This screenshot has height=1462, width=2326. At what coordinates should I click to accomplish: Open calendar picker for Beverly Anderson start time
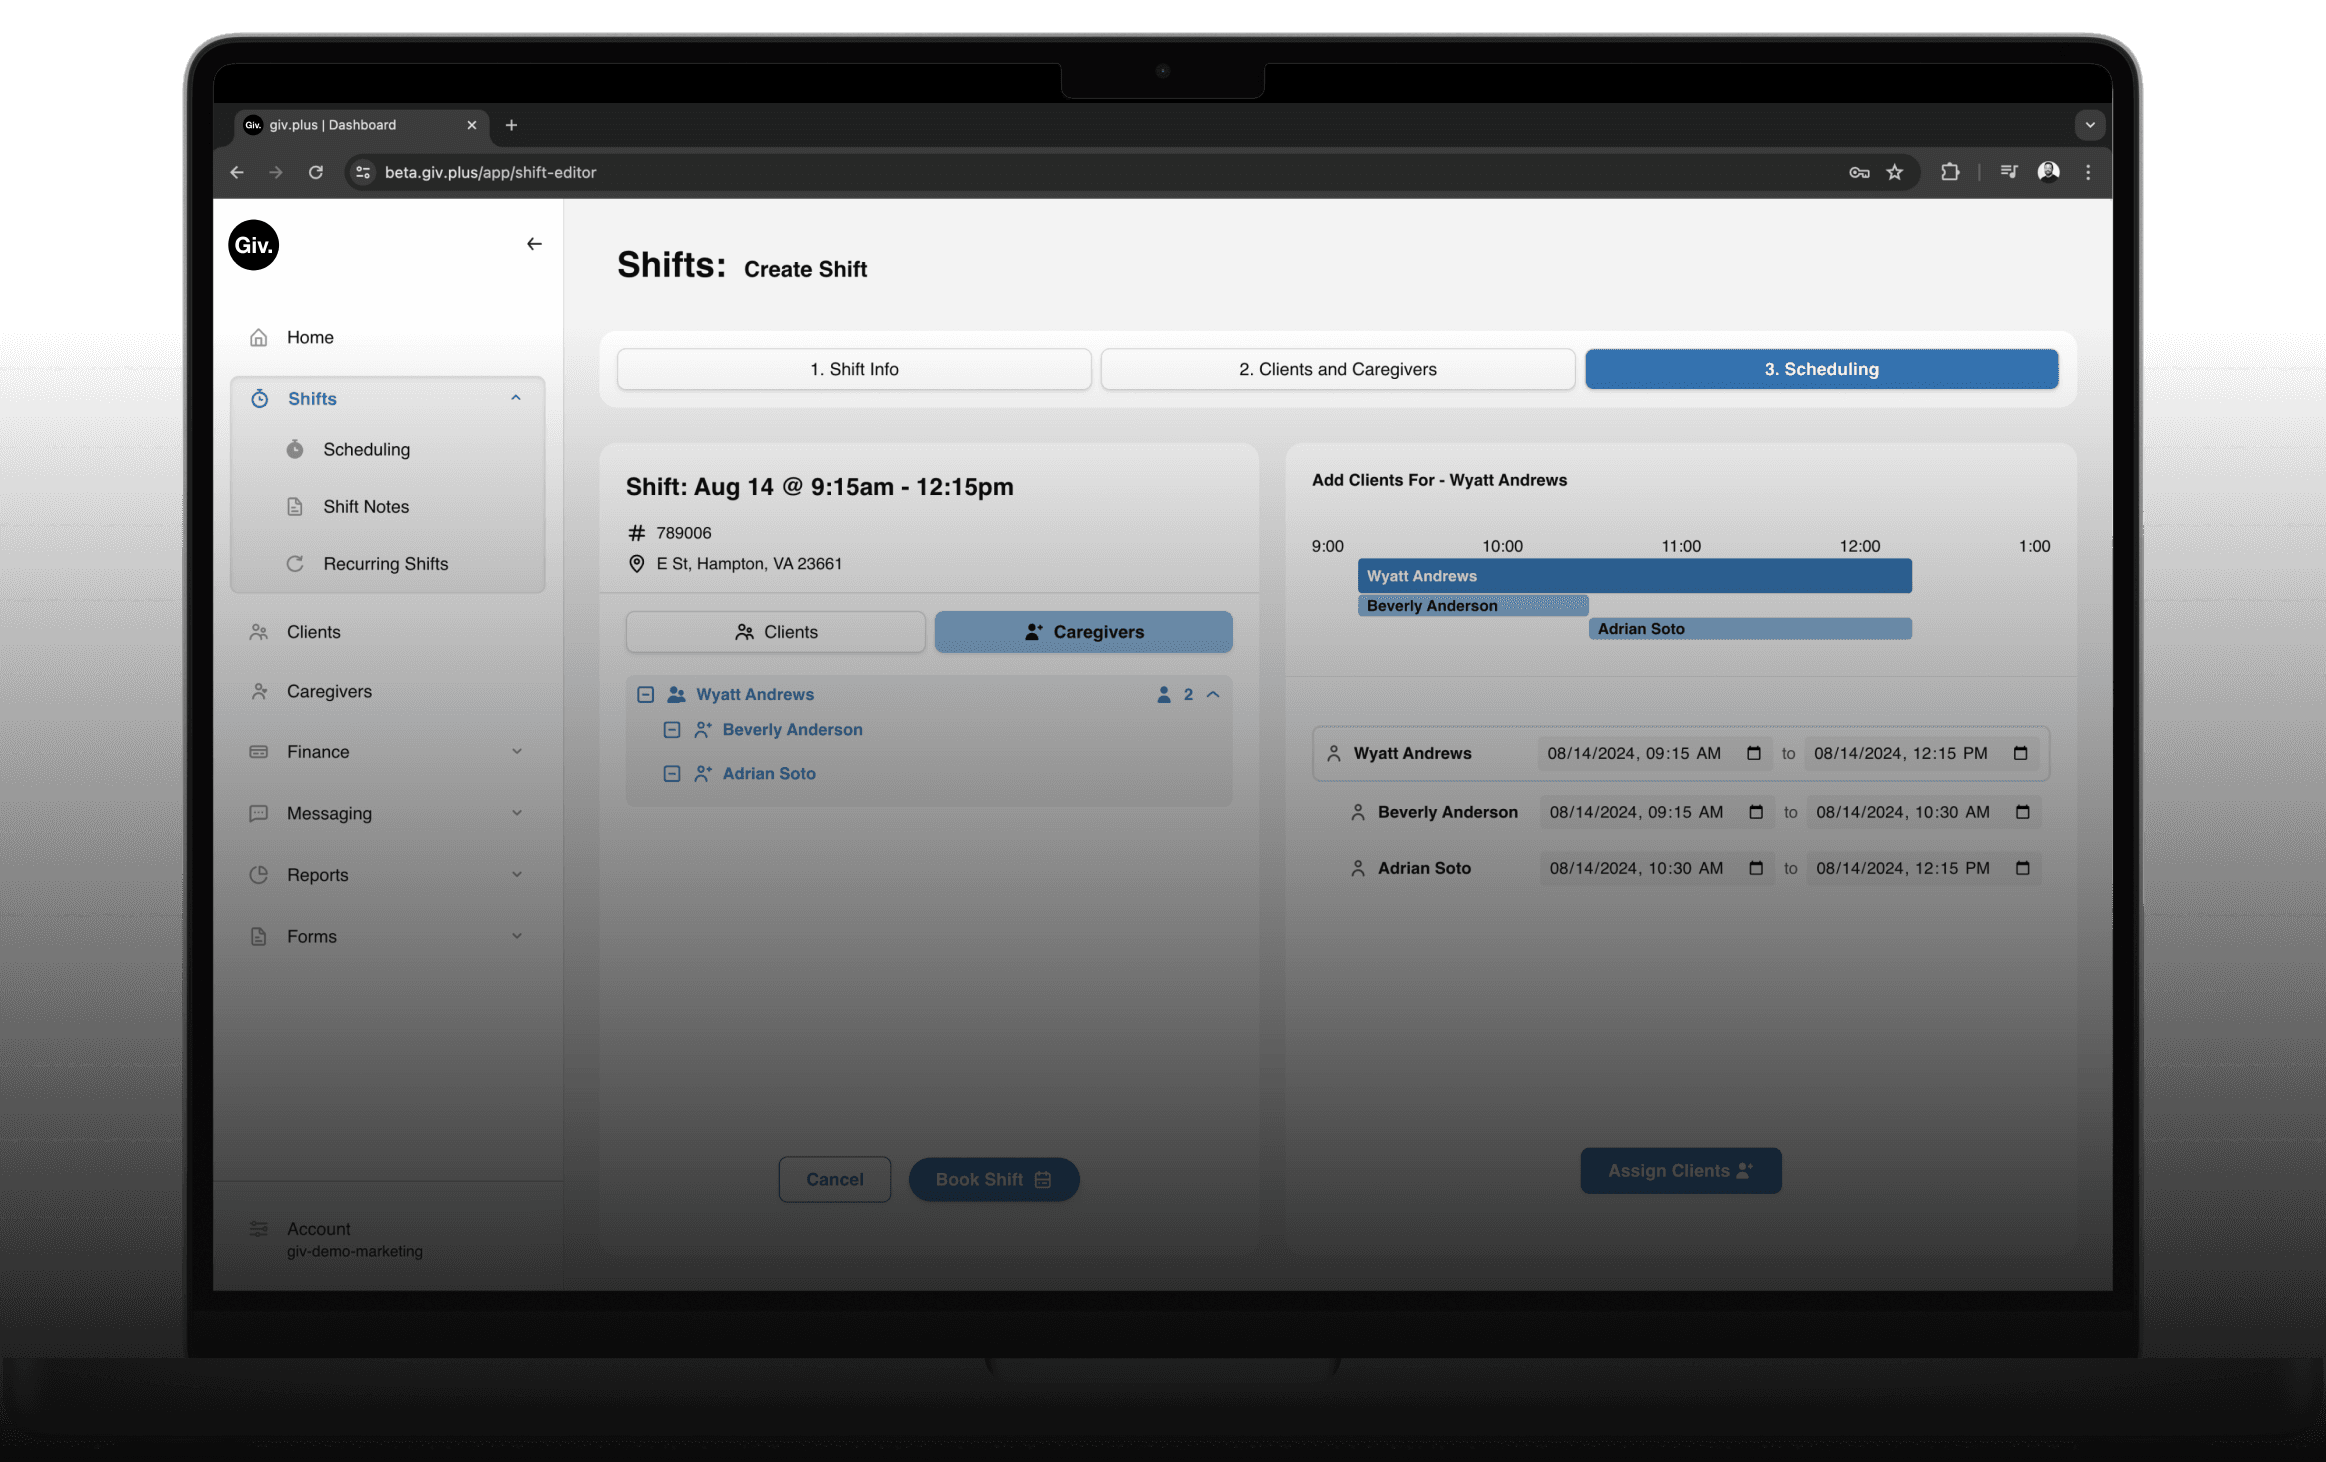pos(1755,812)
